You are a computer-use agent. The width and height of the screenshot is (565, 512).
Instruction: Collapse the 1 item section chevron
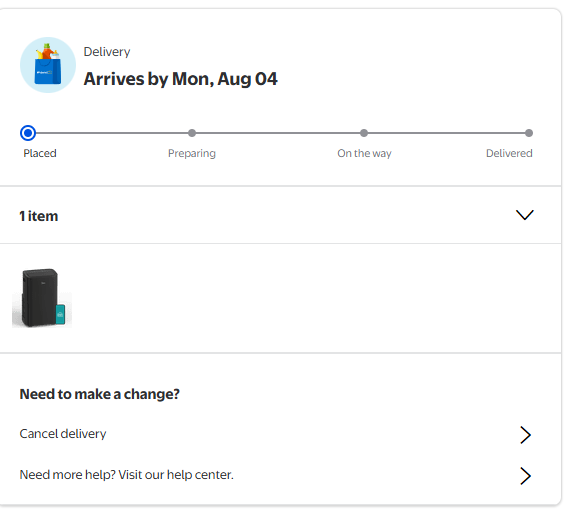point(524,215)
